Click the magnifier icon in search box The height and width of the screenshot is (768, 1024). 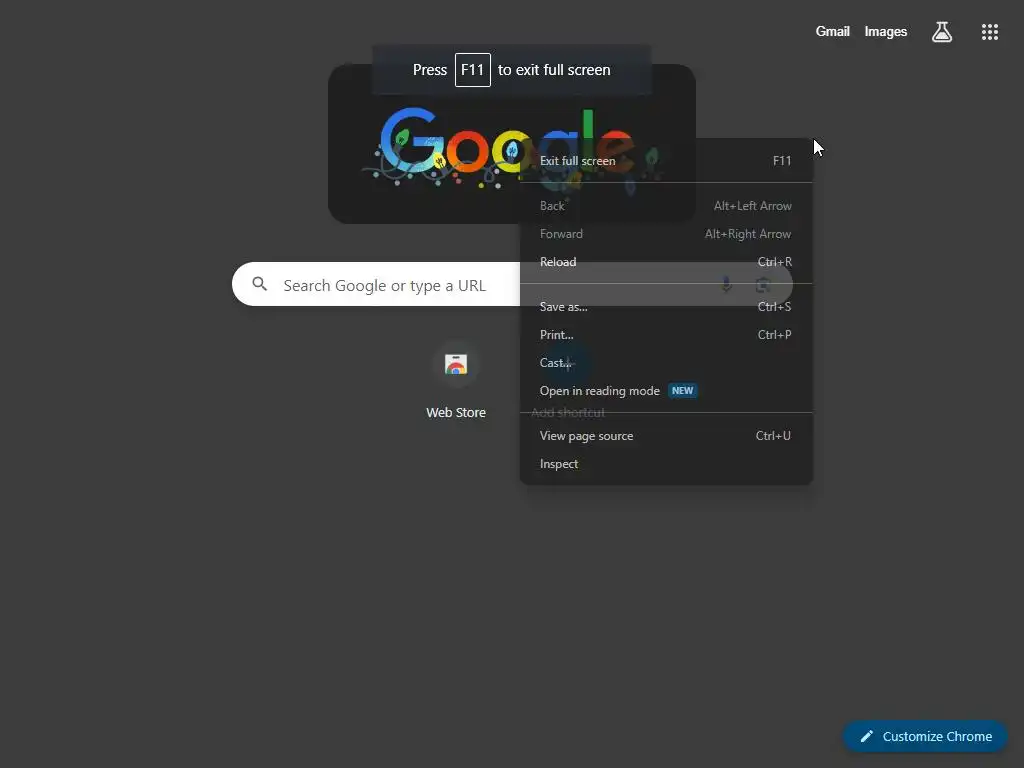260,284
